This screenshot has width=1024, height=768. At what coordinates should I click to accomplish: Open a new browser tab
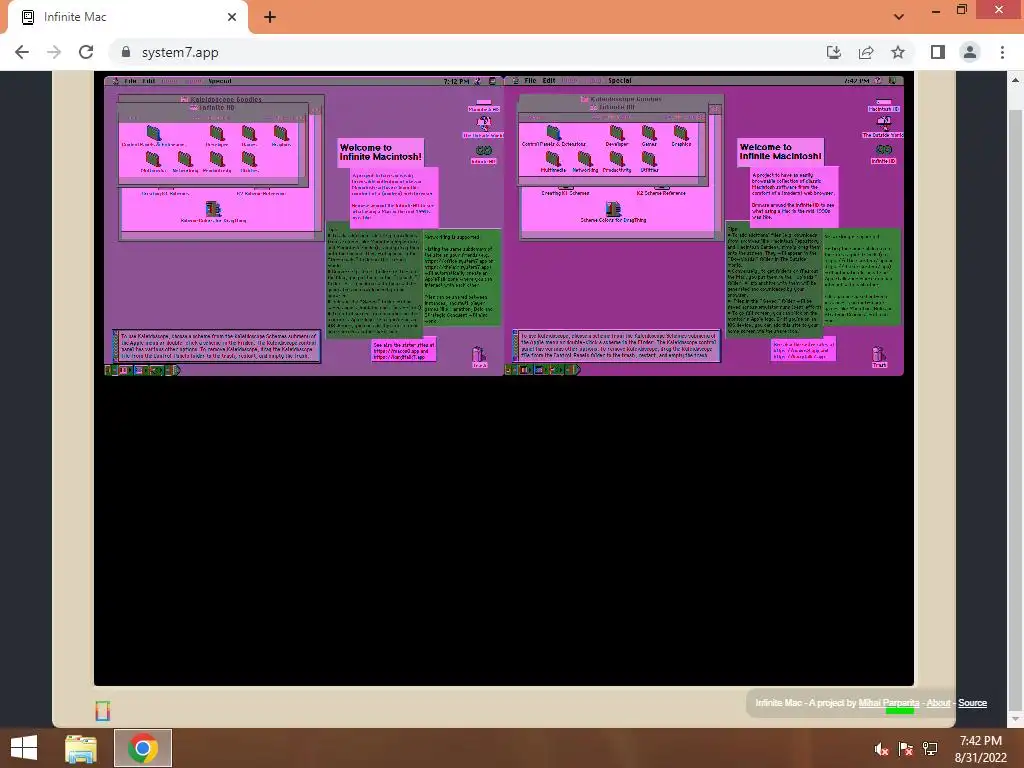(270, 17)
